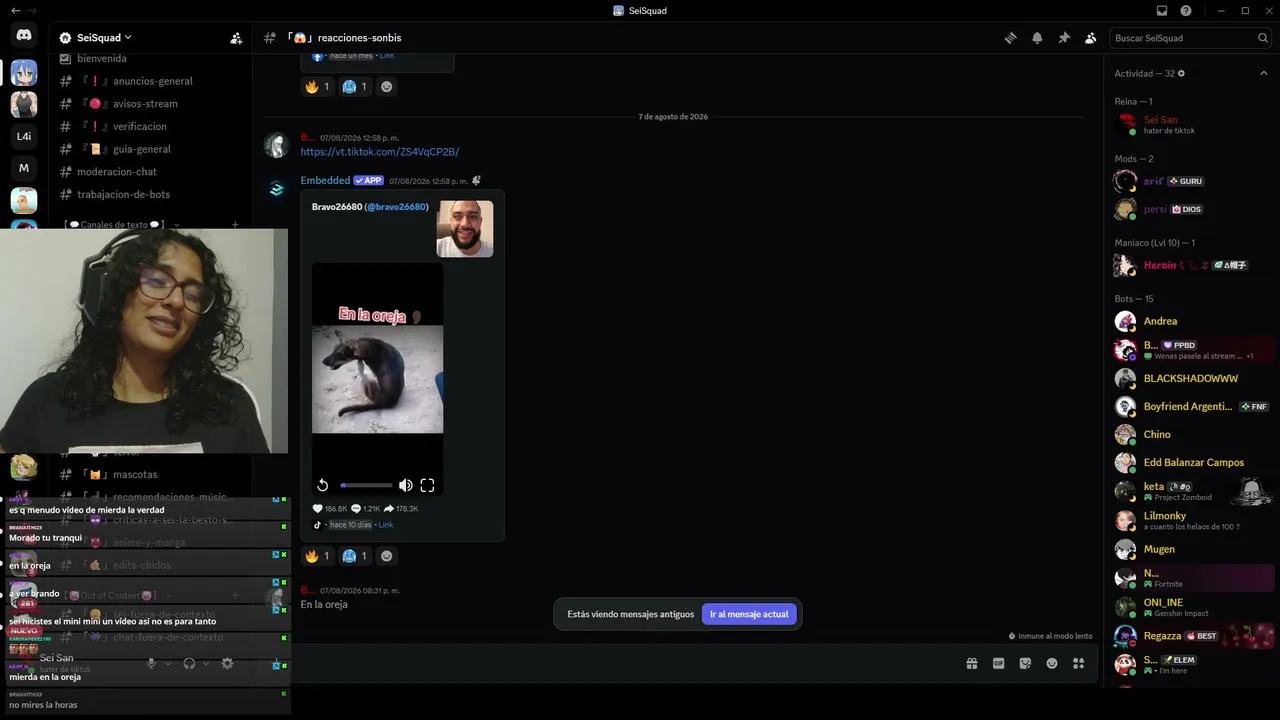Seek in the embedded video progress bar

366,485
